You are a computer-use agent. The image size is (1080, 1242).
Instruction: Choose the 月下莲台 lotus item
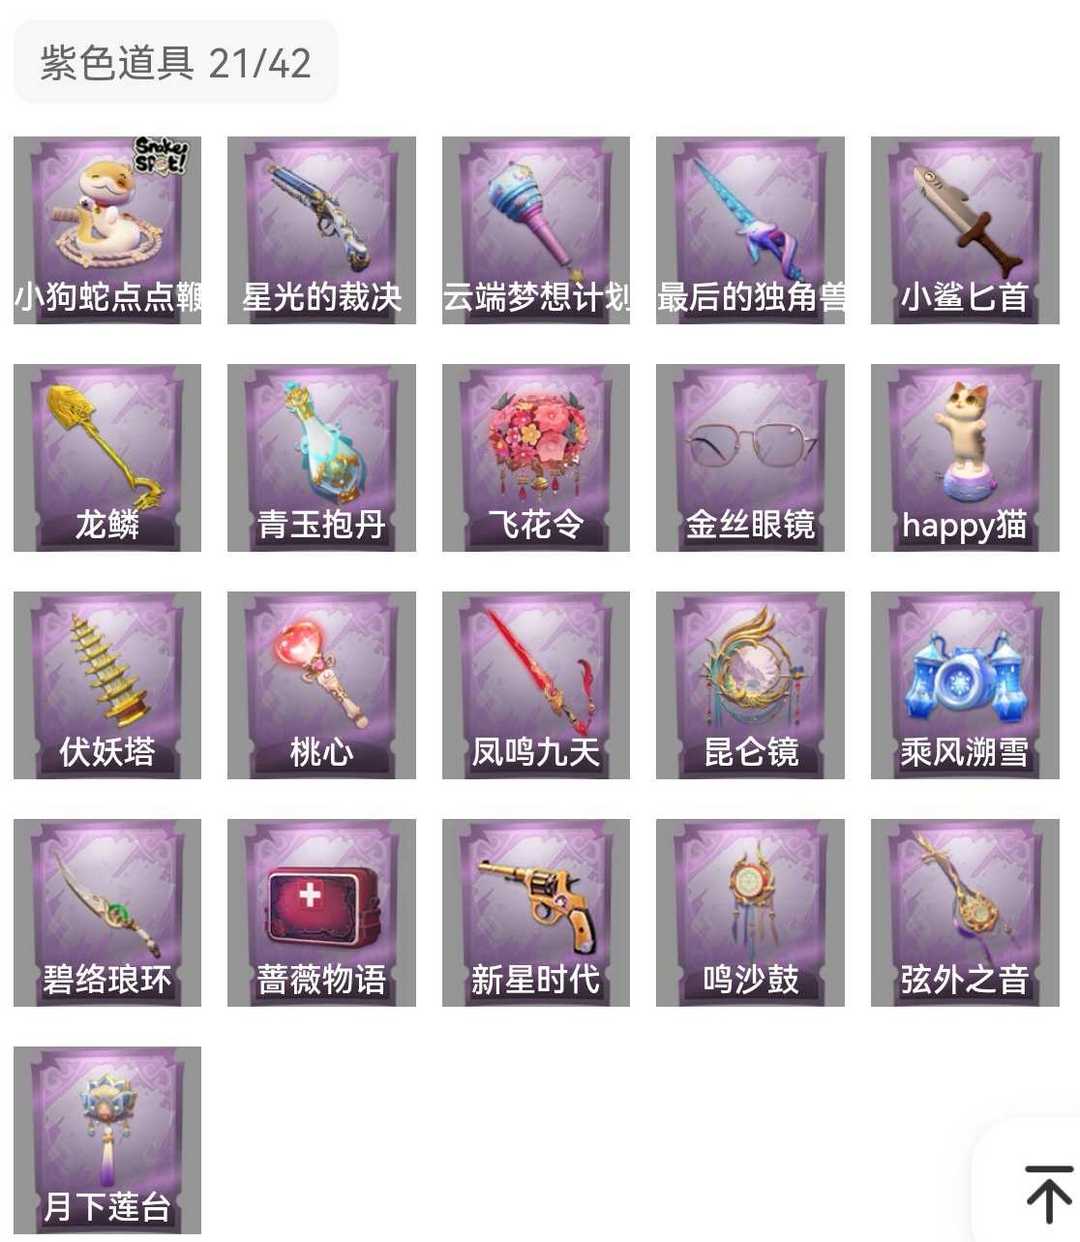[x=107, y=1140]
